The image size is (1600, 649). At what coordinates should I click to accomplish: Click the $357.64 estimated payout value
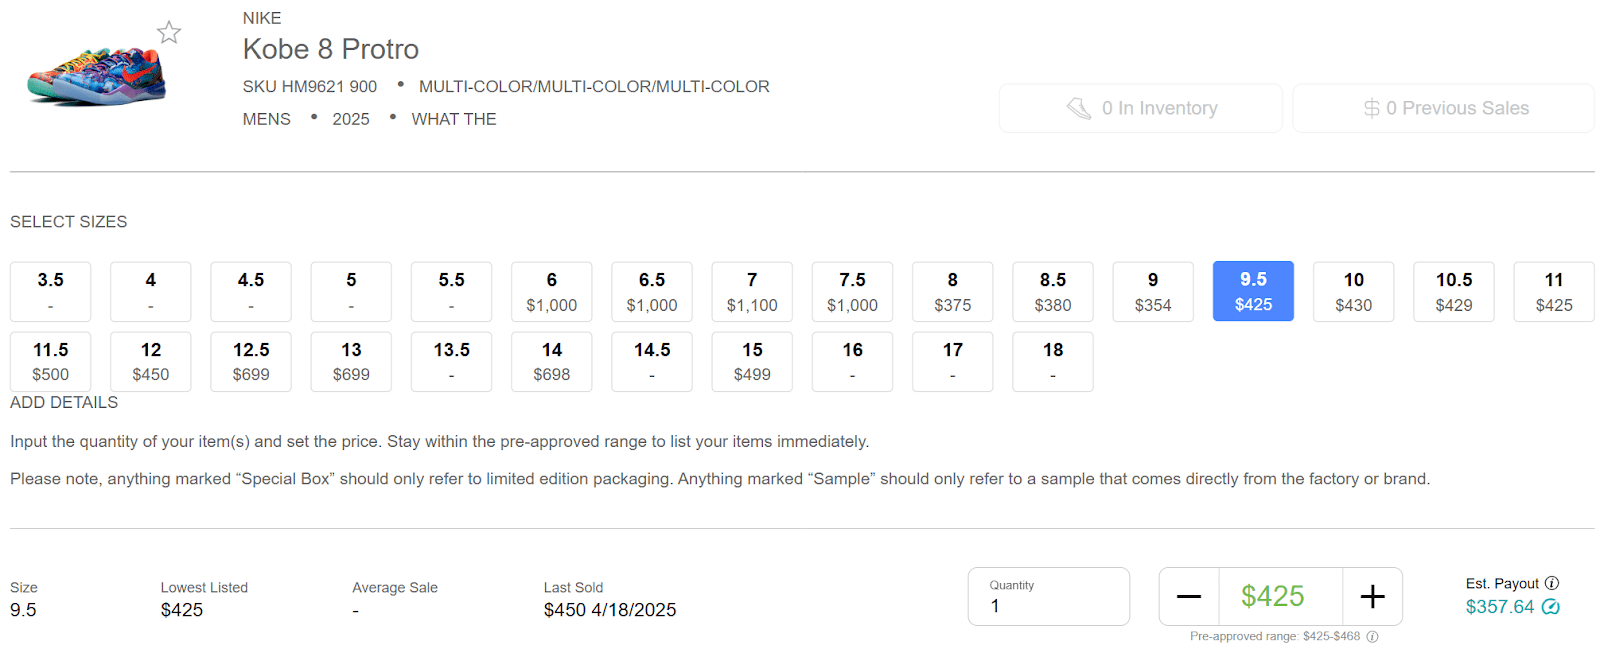[x=1500, y=607]
